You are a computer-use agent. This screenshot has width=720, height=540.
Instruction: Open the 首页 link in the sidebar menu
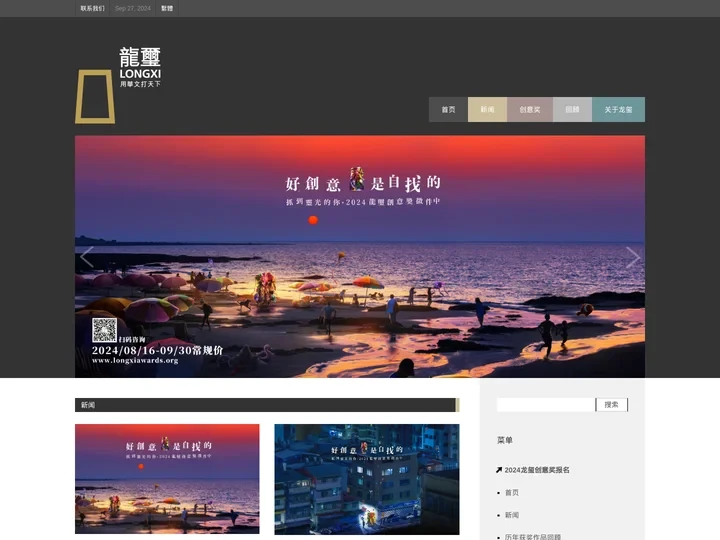[x=512, y=492]
